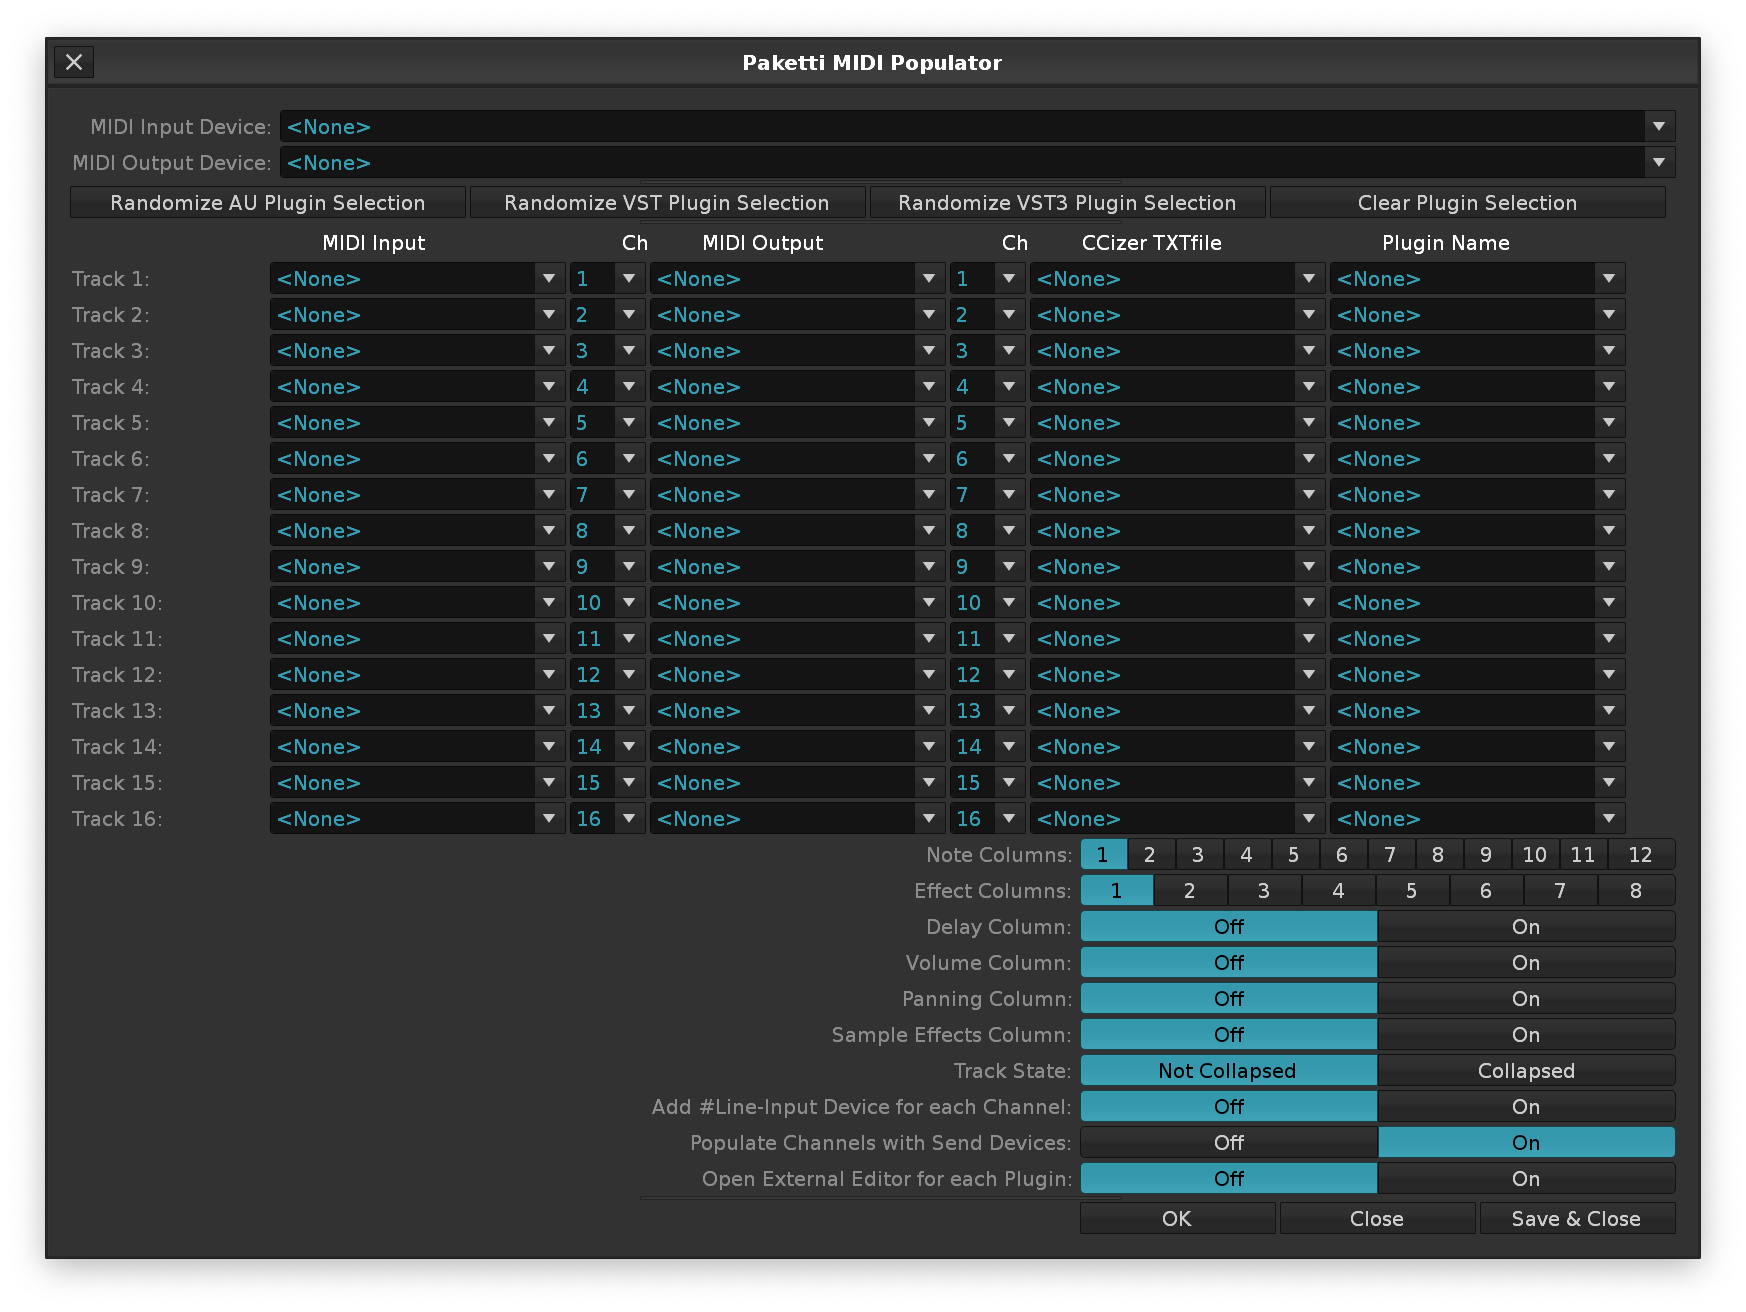The image size is (1746, 1312).
Task: Turn off Populate Channels with Send Devices
Action: (x=1229, y=1143)
